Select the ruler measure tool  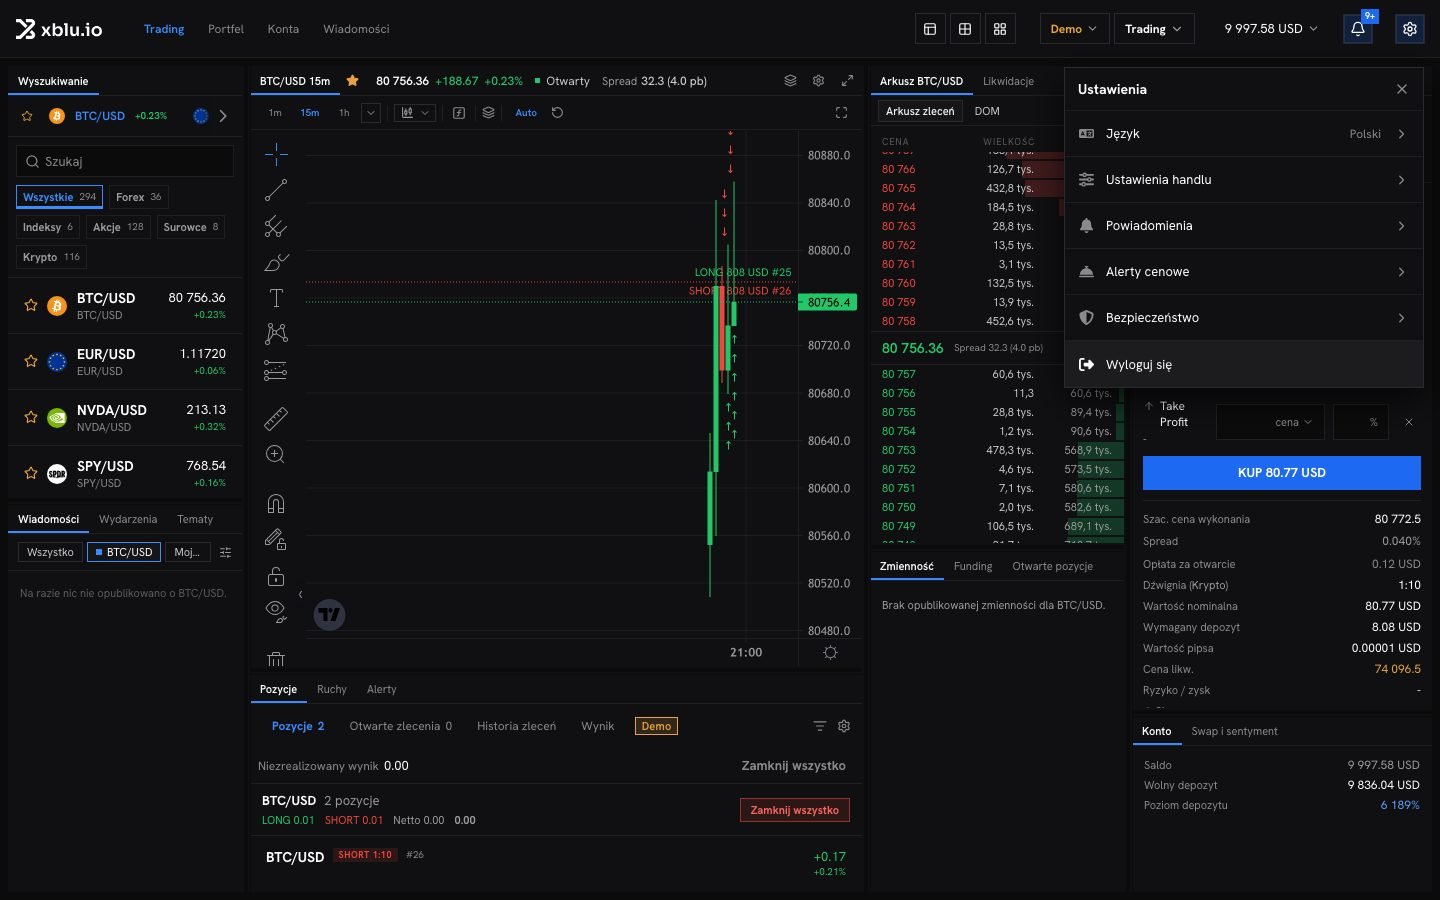[276, 418]
